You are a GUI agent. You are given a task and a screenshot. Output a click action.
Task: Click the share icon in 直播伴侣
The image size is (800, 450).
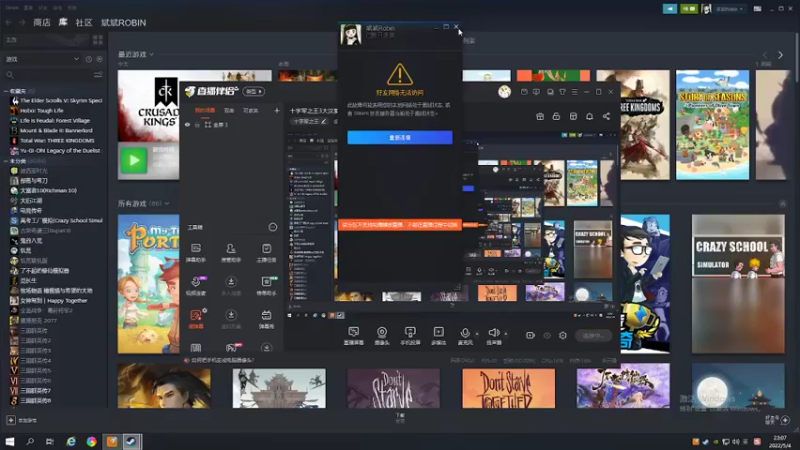tap(606, 116)
